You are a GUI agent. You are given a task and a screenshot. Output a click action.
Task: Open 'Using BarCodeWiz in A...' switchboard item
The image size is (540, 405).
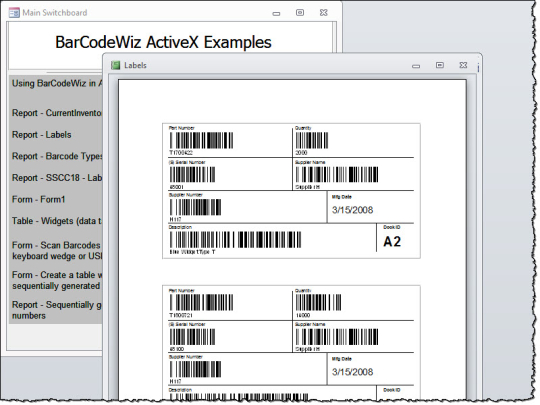pos(57,83)
